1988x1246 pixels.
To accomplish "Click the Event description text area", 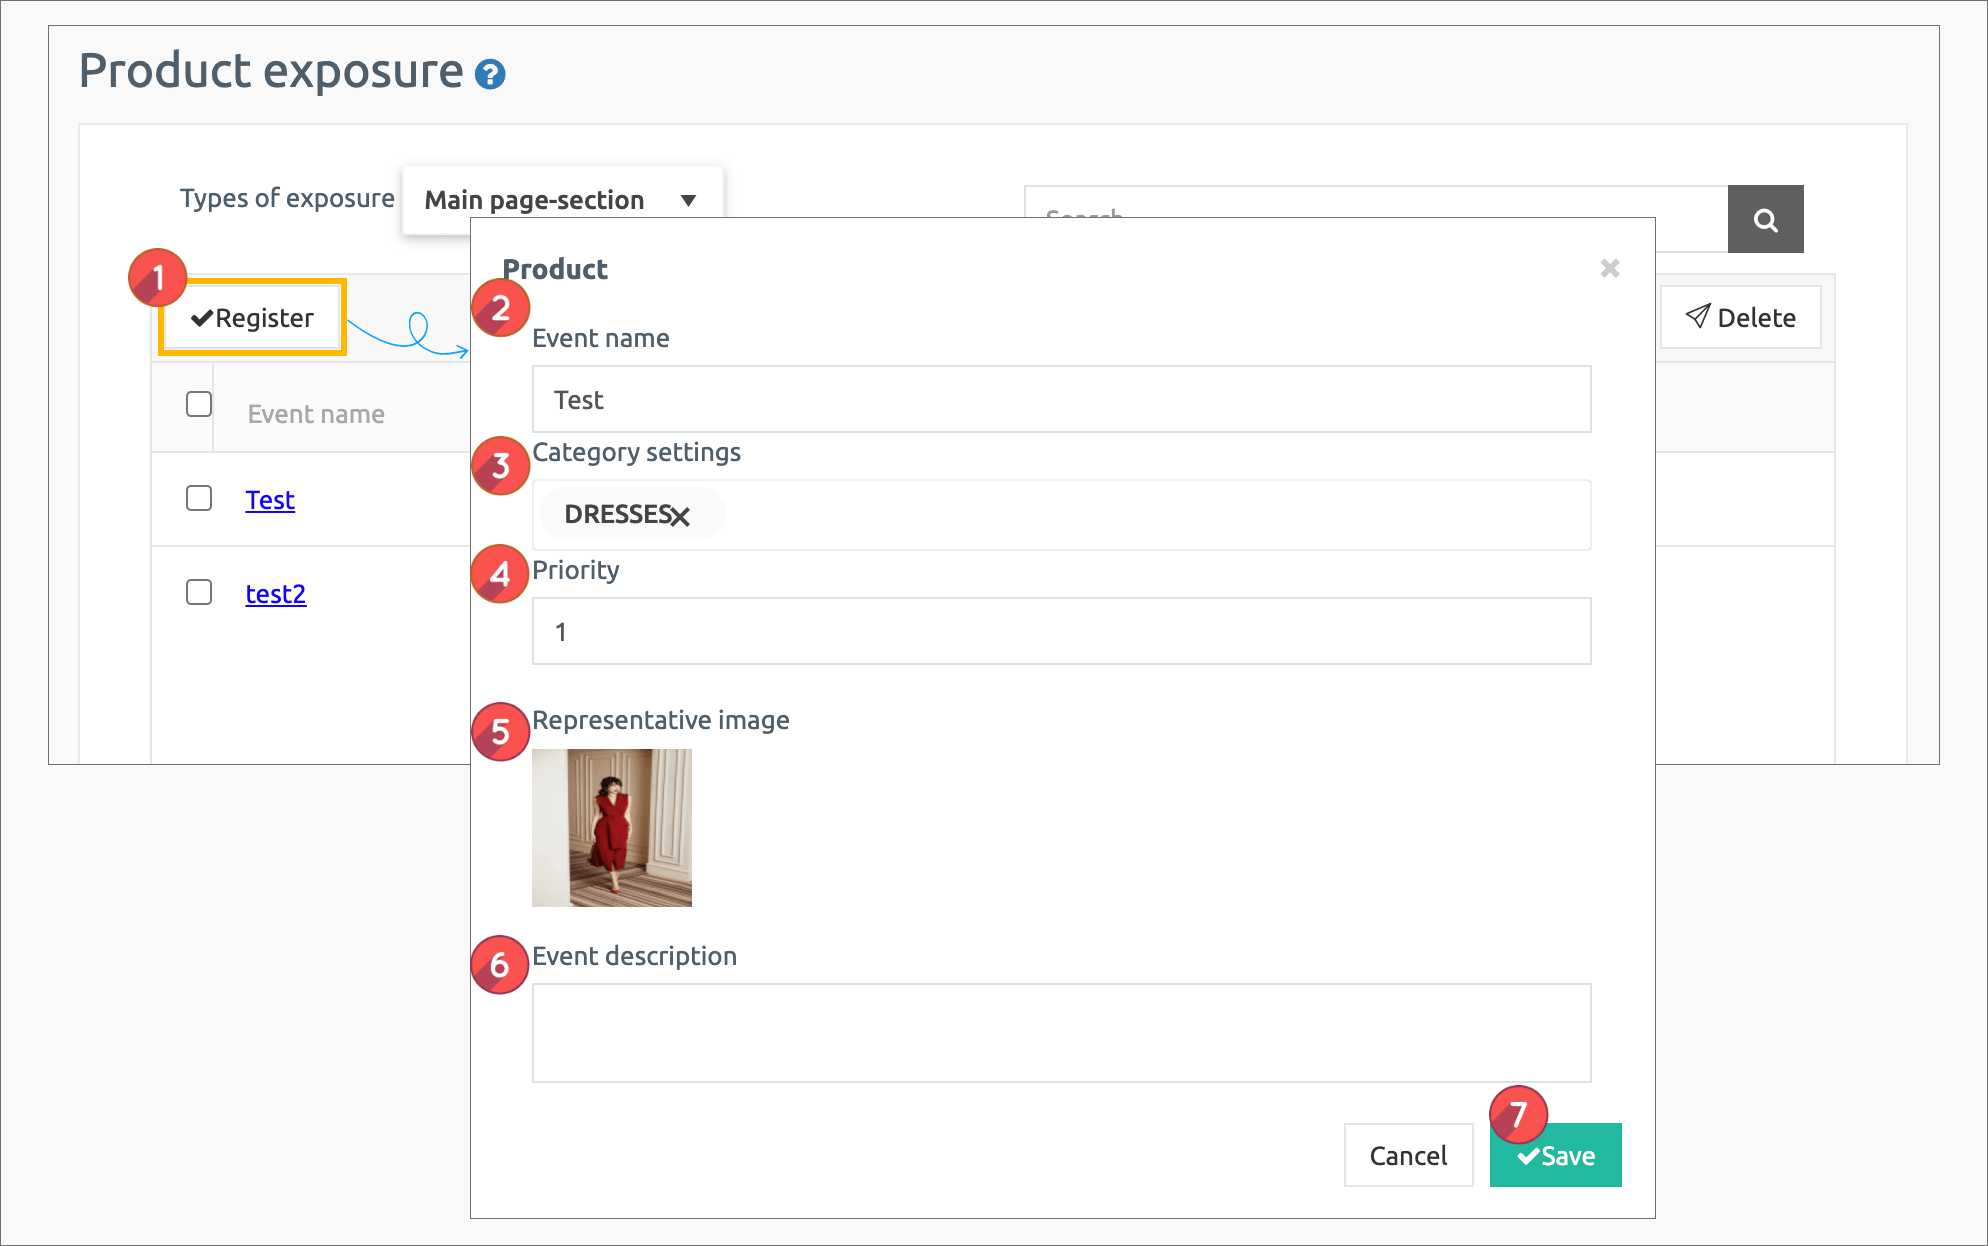I will [1060, 1032].
